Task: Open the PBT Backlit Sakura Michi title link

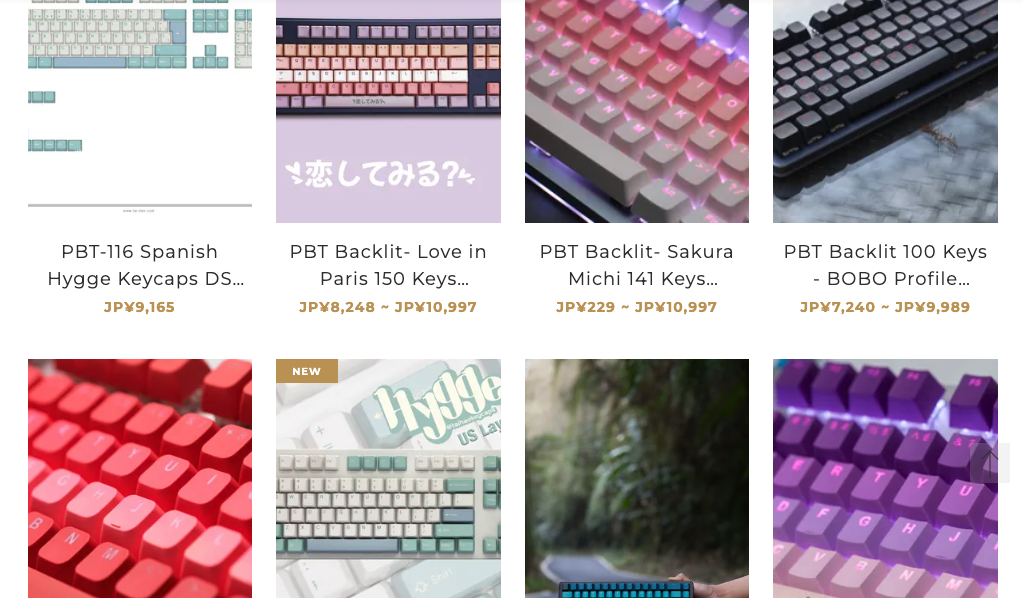Action: coord(637,265)
